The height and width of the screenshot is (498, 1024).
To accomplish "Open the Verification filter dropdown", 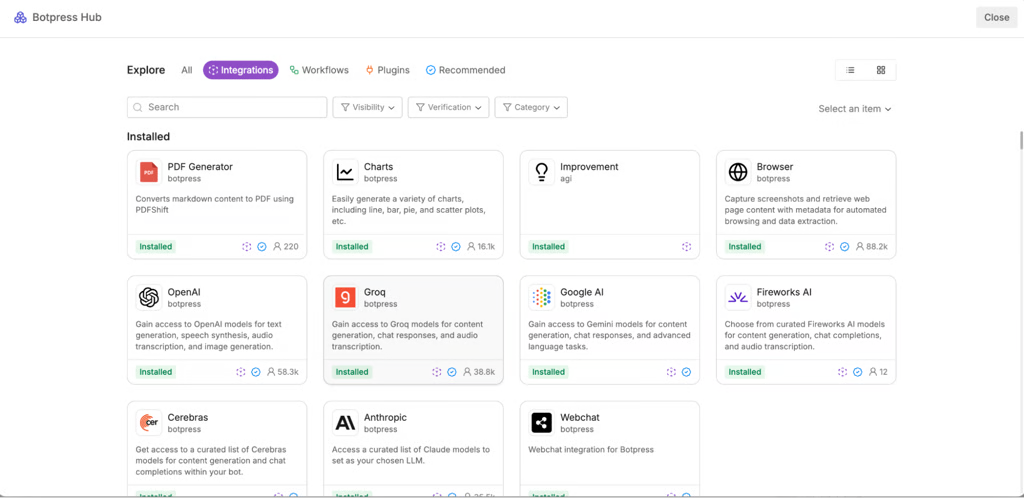I will pyautogui.click(x=449, y=107).
